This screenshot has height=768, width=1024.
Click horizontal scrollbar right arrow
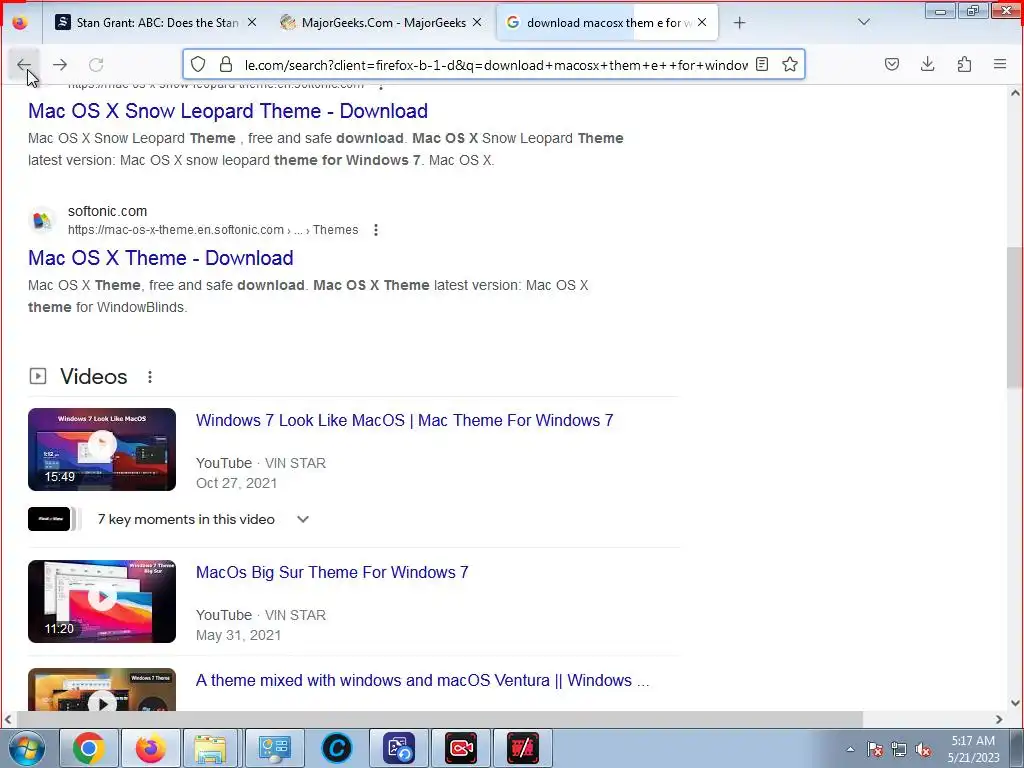999,719
